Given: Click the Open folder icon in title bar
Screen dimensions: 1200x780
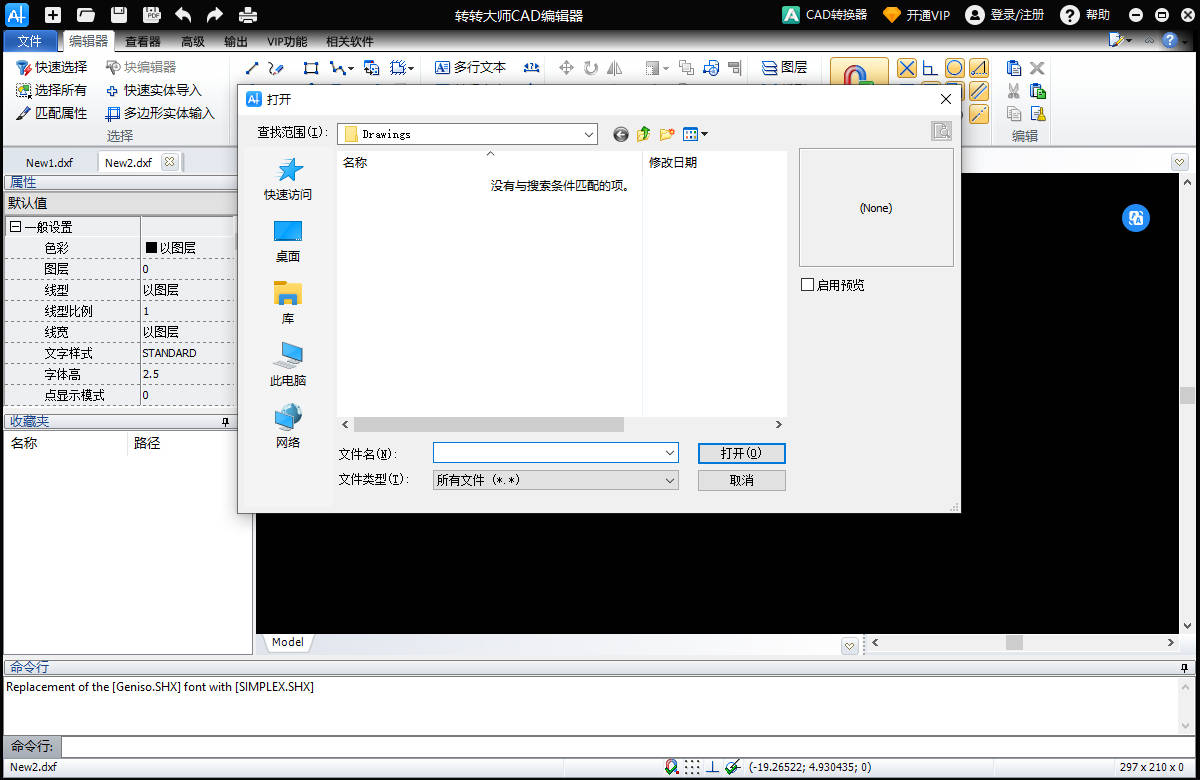Looking at the screenshot, I should tap(86, 15).
